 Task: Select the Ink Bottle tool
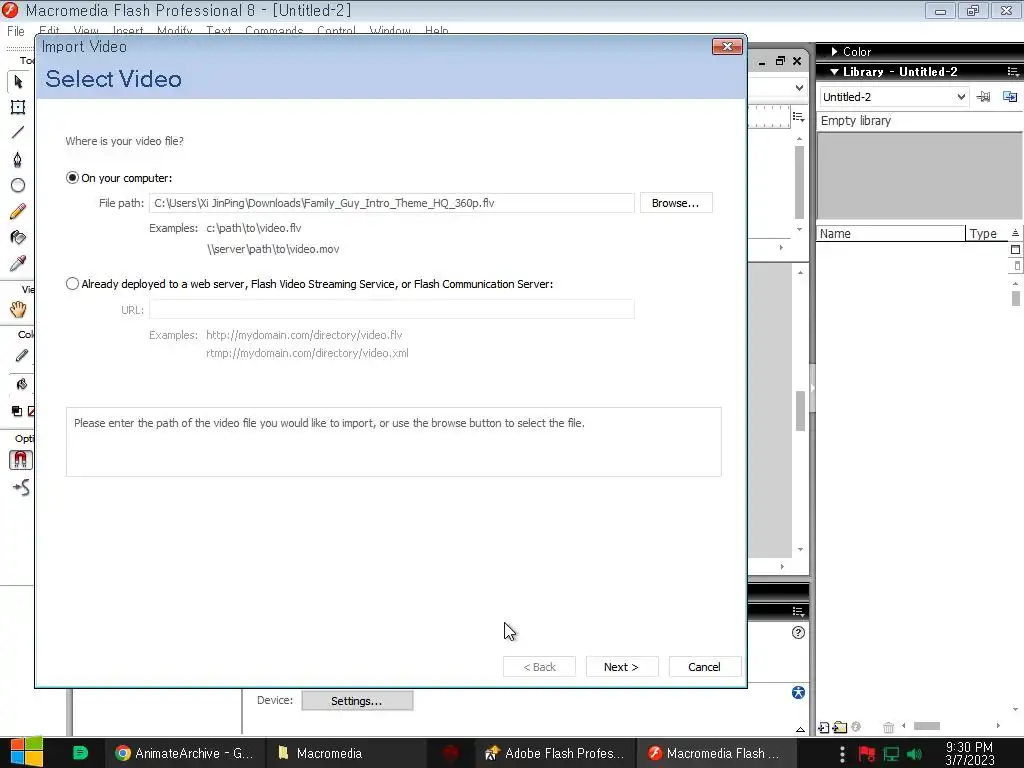tap(18, 238)
